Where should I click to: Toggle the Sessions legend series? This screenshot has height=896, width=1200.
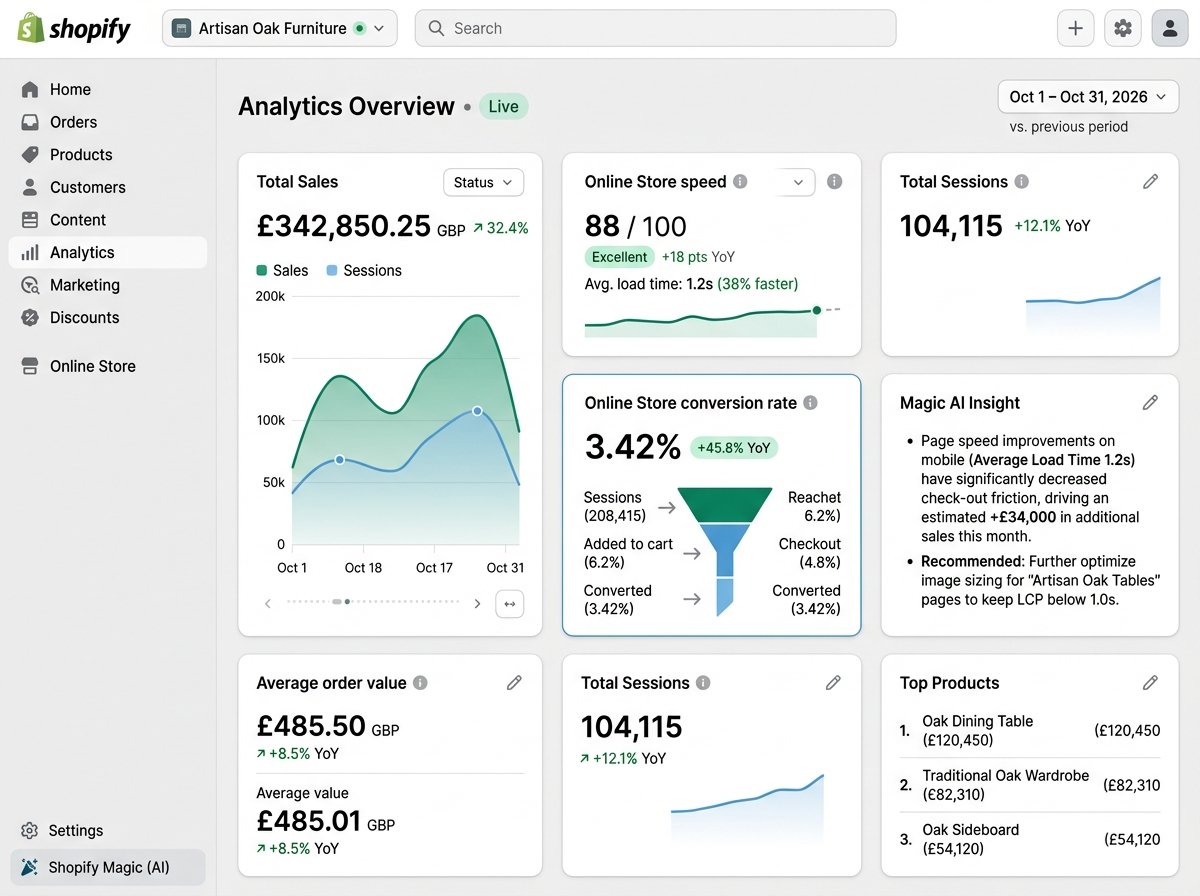pos(365,270)
